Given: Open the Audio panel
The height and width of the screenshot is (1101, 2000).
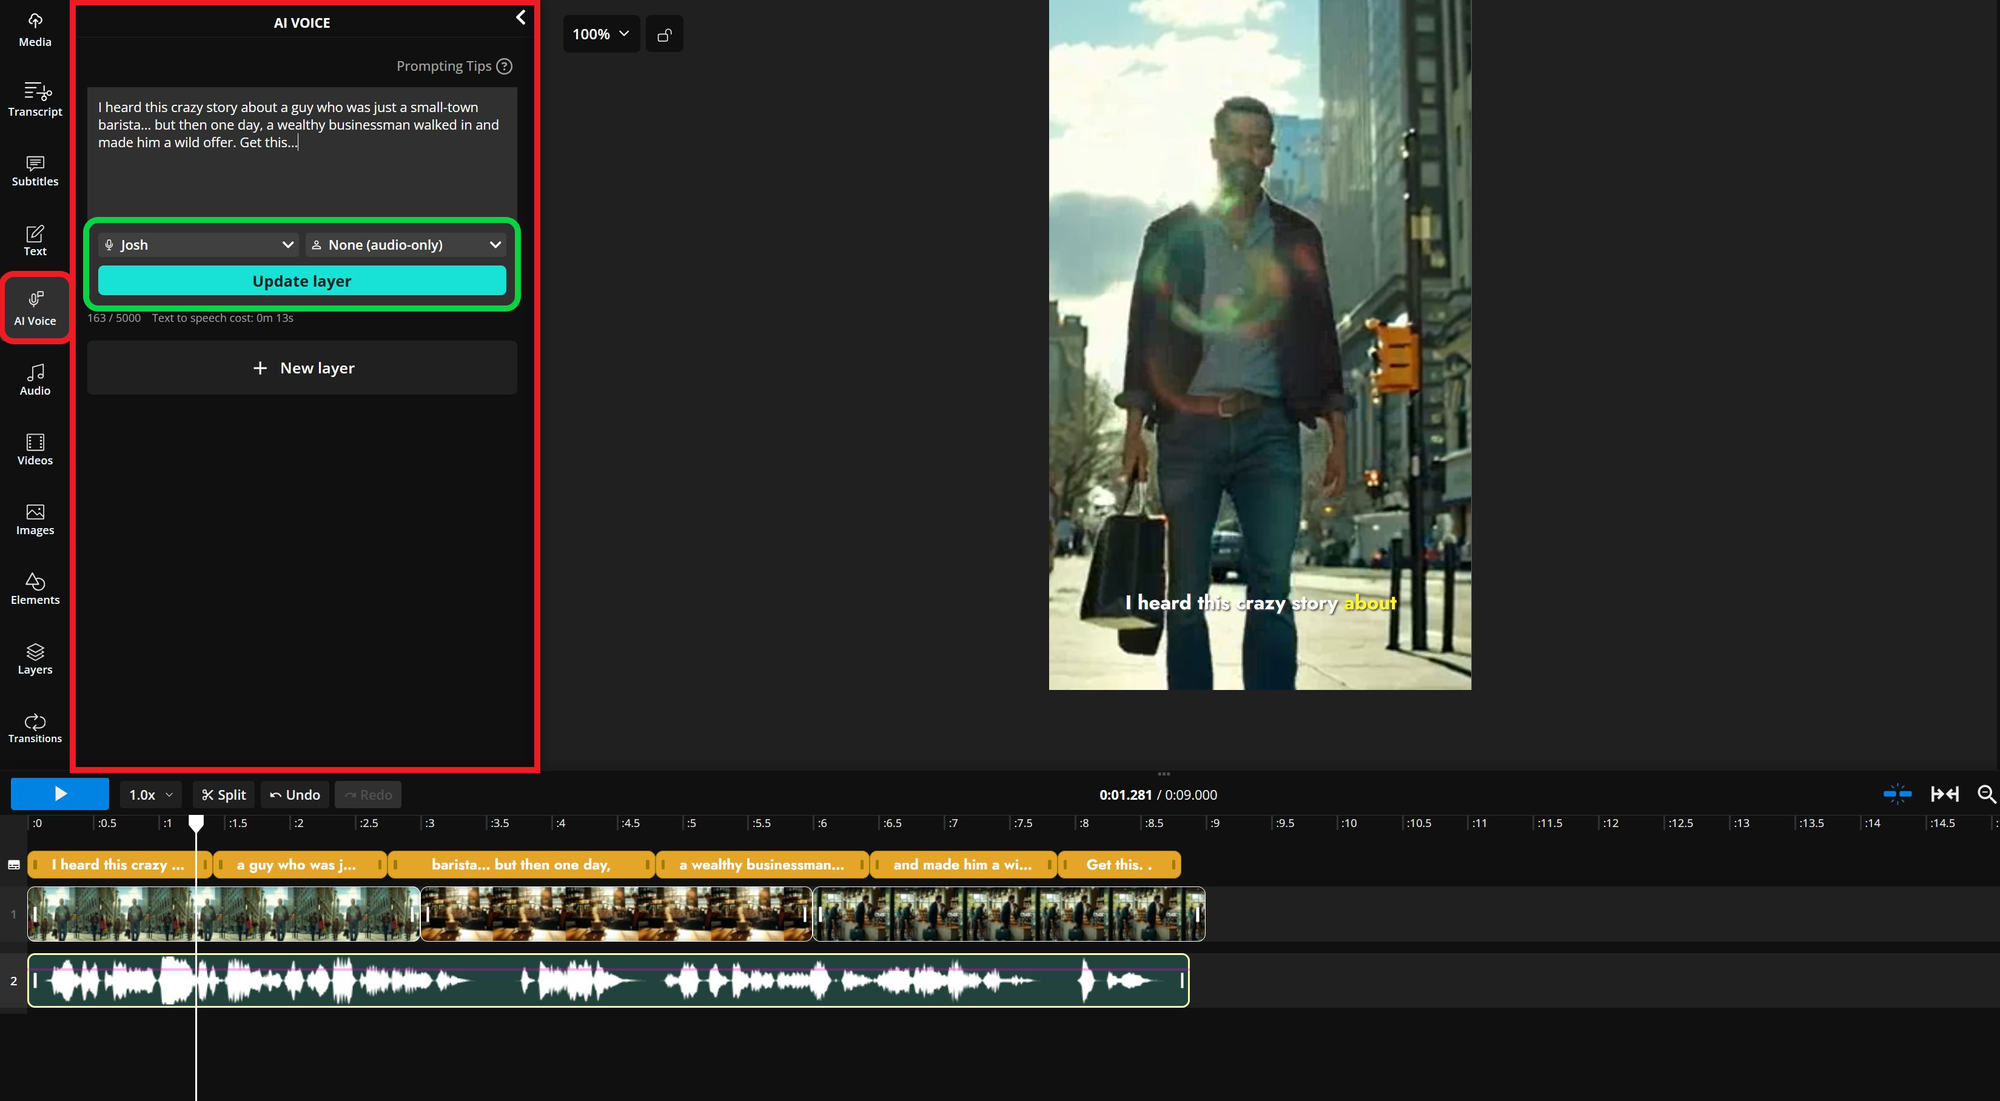Looking at the screenshot, I should coord(35,378).
